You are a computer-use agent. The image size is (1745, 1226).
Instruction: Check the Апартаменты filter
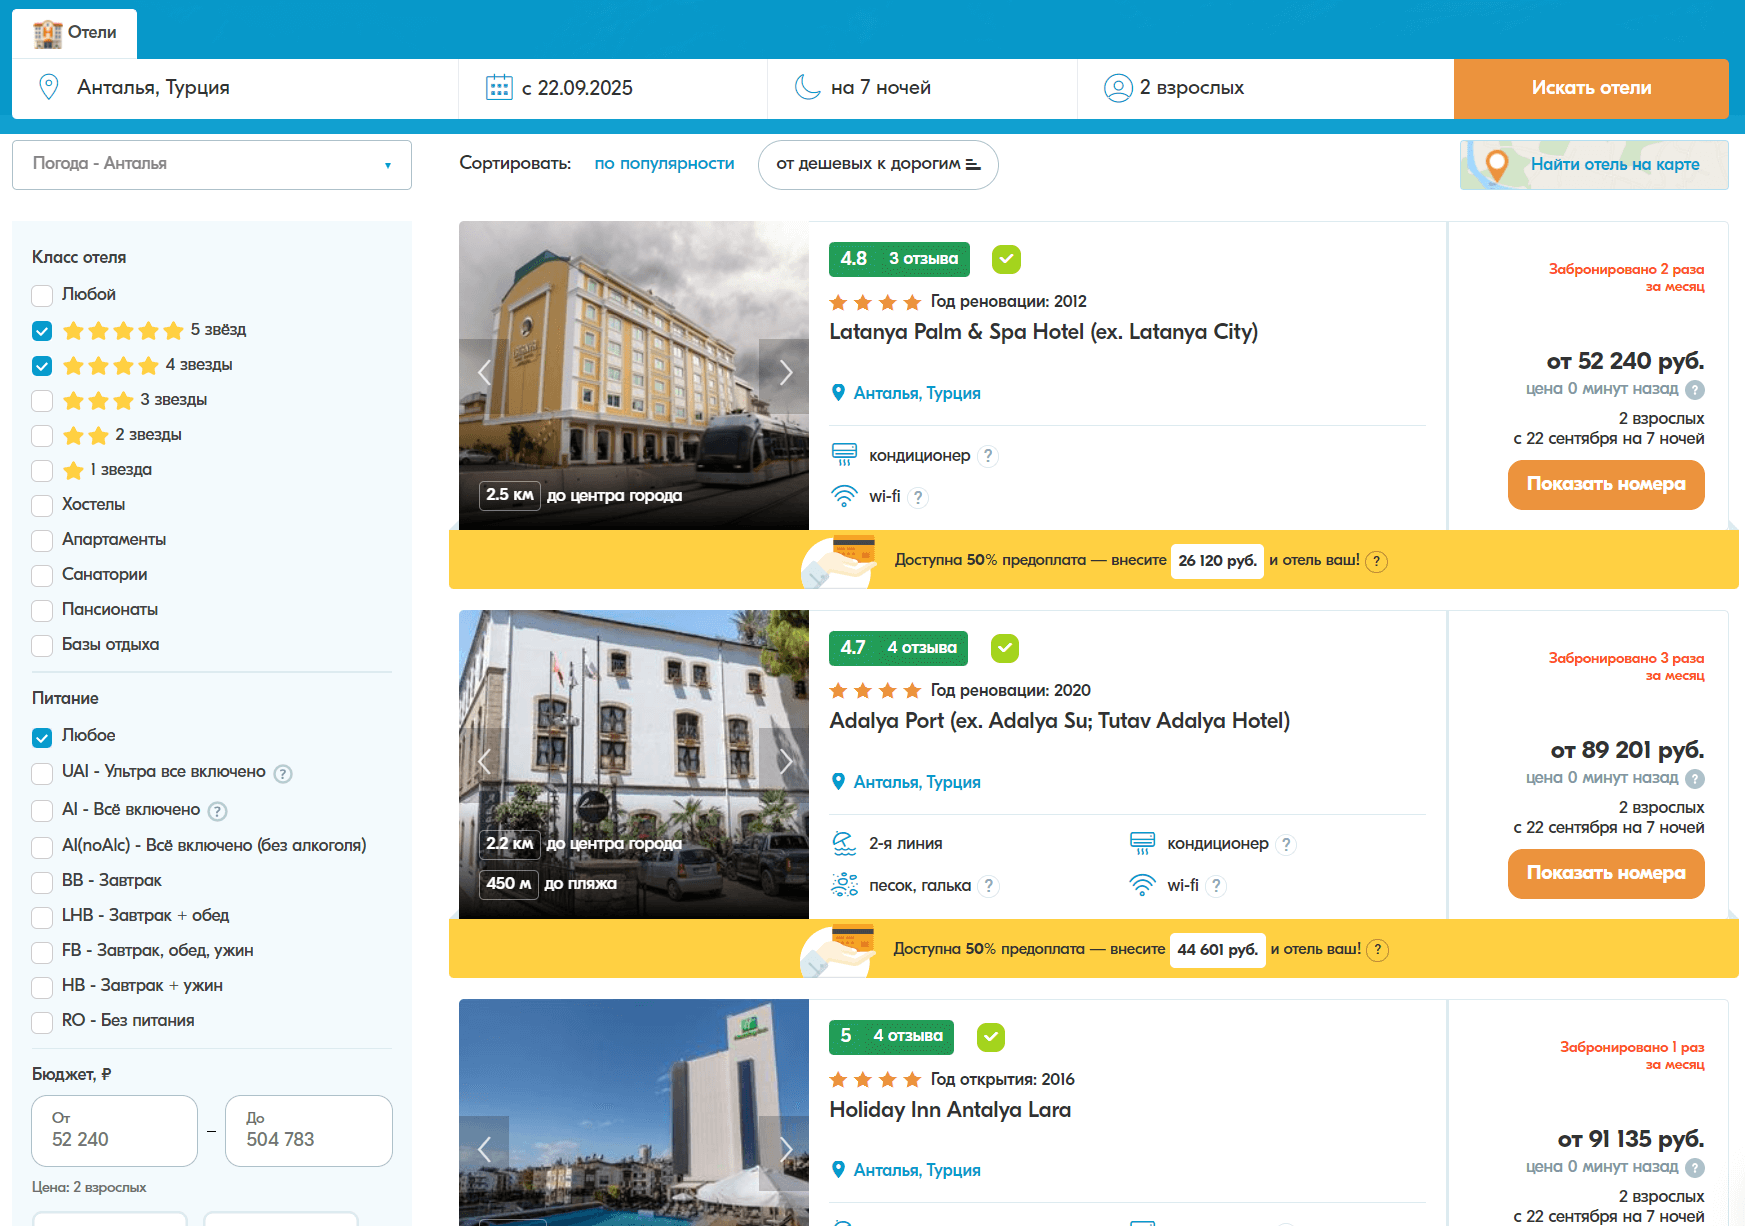(x=42, y=541)
